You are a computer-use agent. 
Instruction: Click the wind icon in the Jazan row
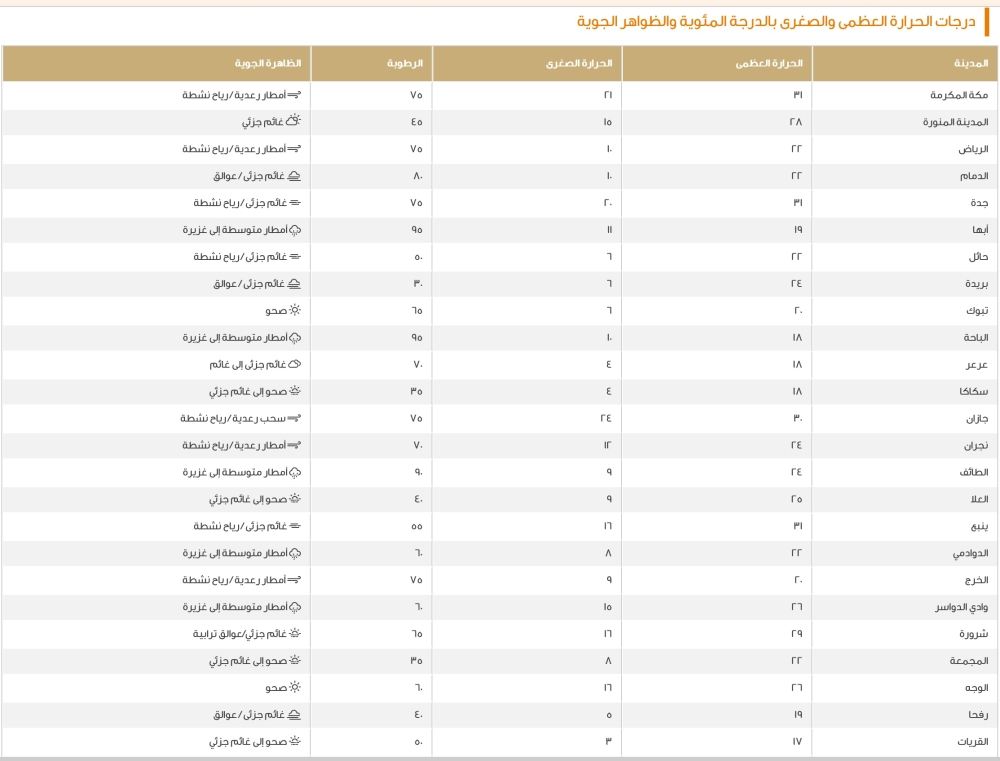click(294, 418)
